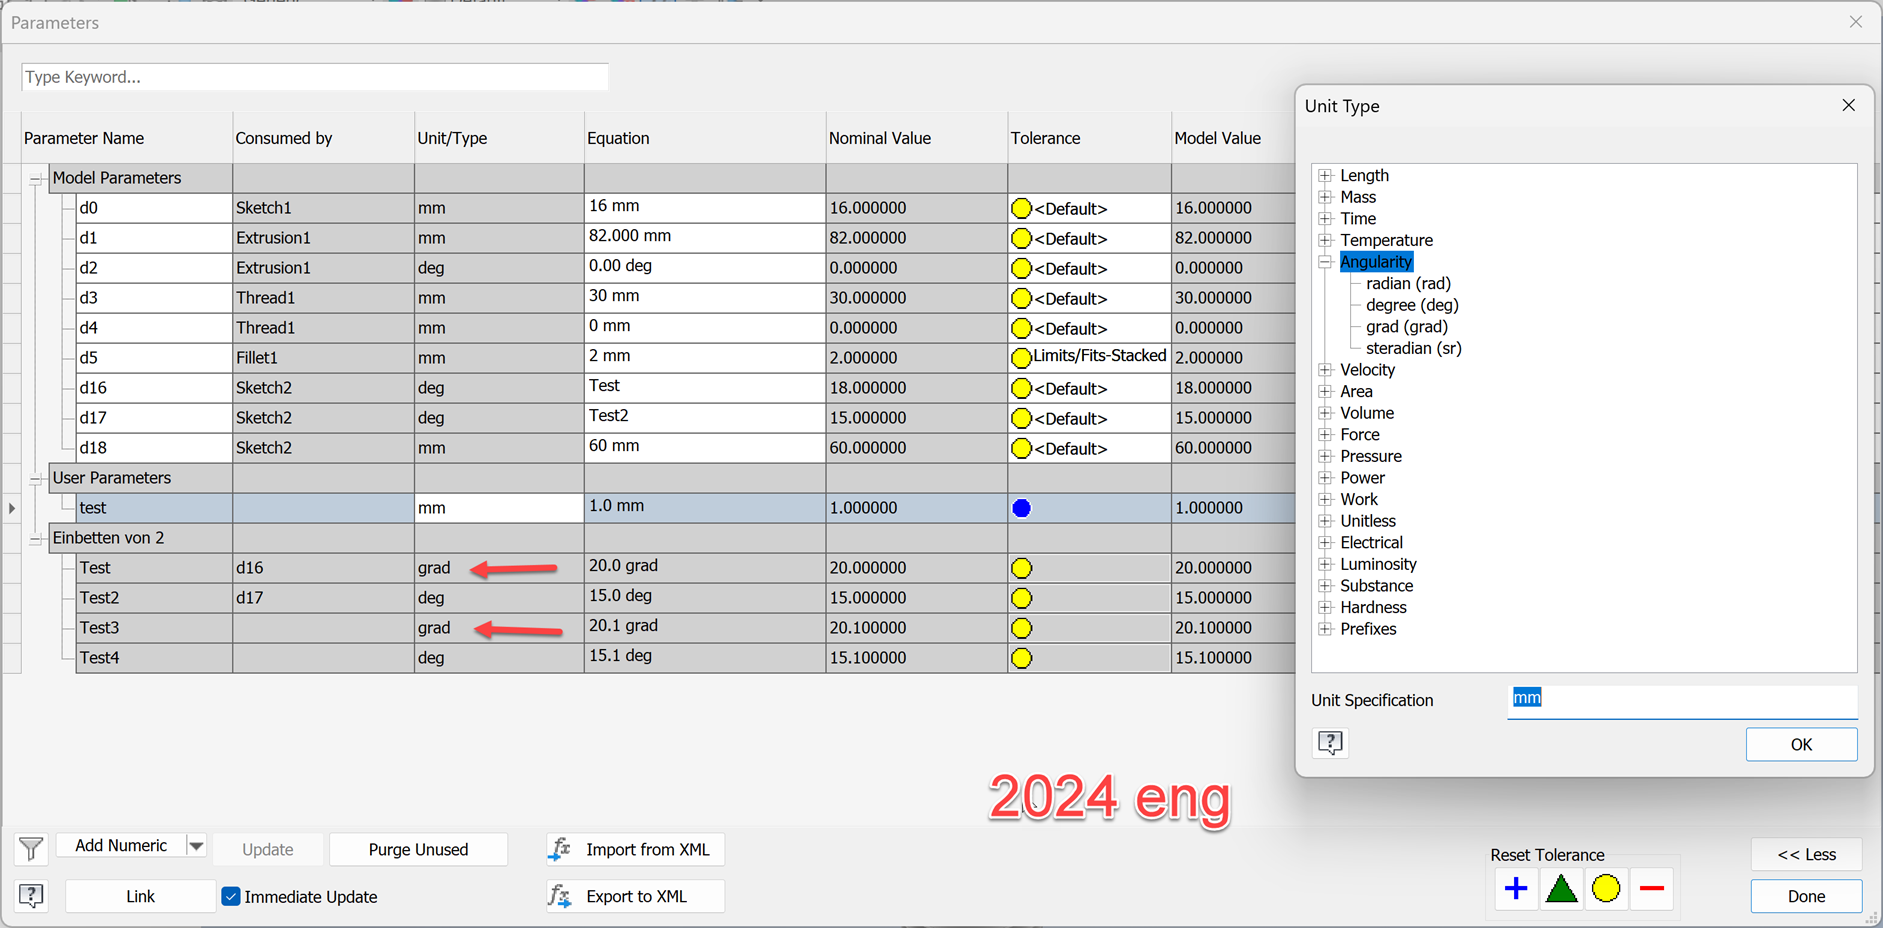Click the tolerance circle for parameter d5
The image size is (1883, 928).
[x=1021, y=358]
